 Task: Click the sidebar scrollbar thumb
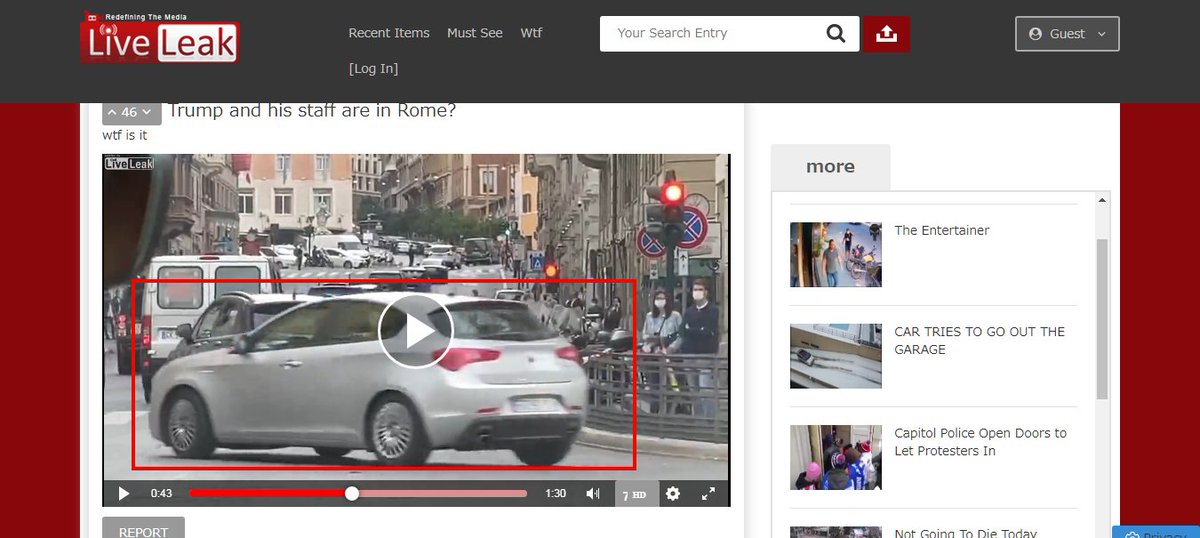1102,319
